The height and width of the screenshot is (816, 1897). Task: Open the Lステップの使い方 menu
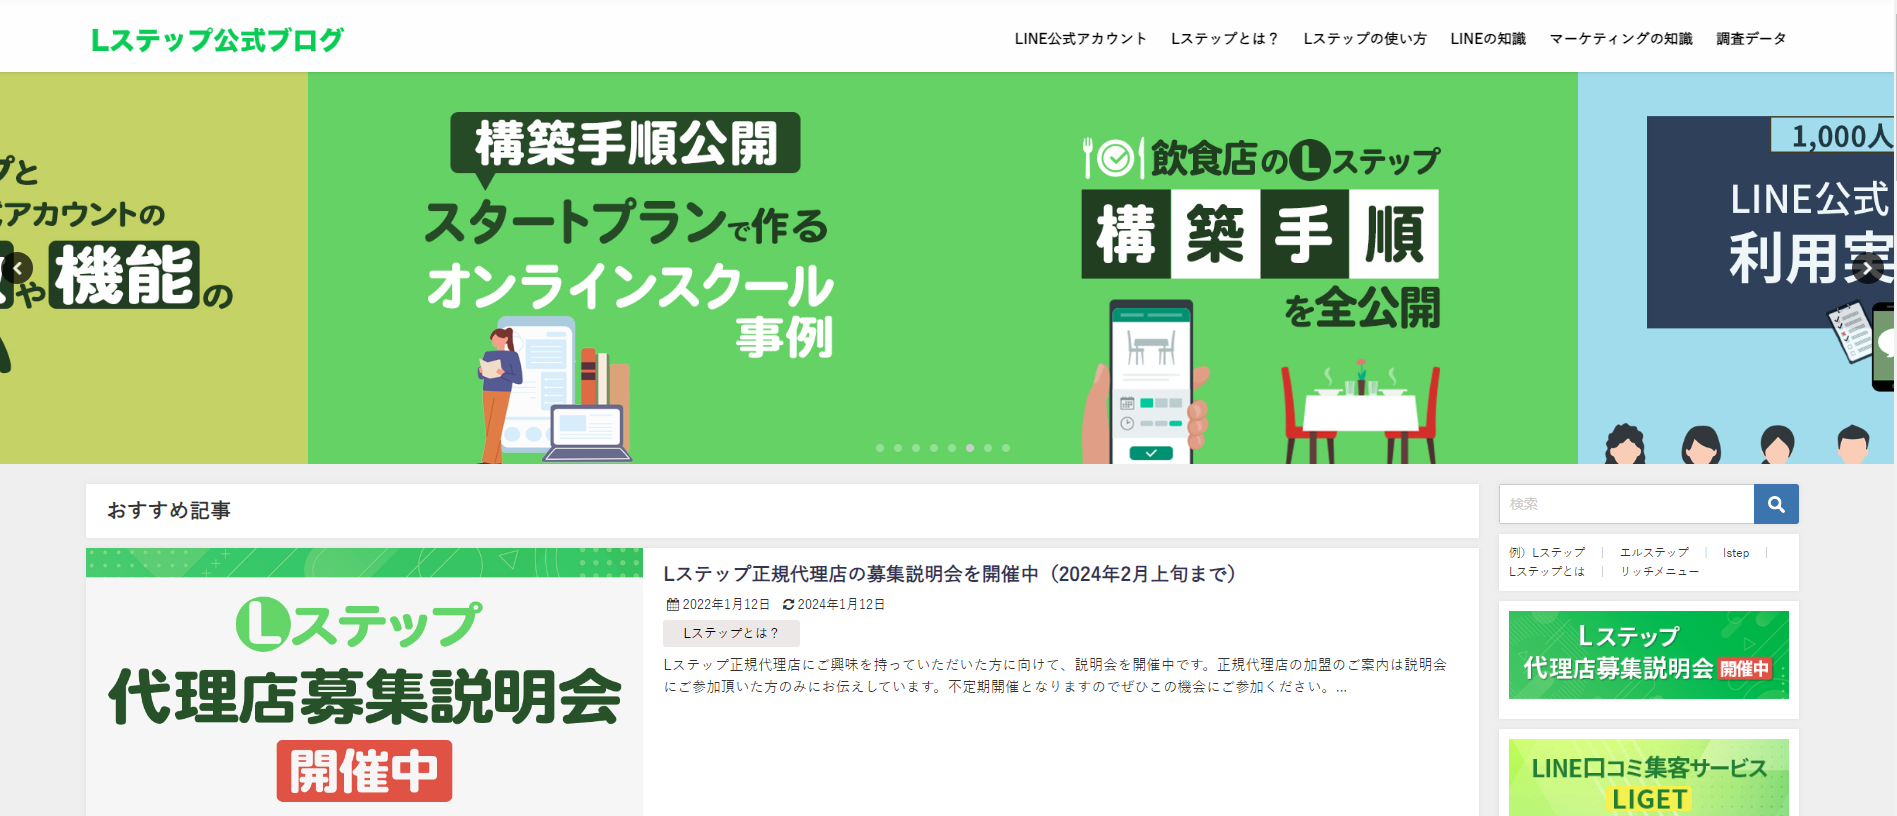pos(1365,38)
